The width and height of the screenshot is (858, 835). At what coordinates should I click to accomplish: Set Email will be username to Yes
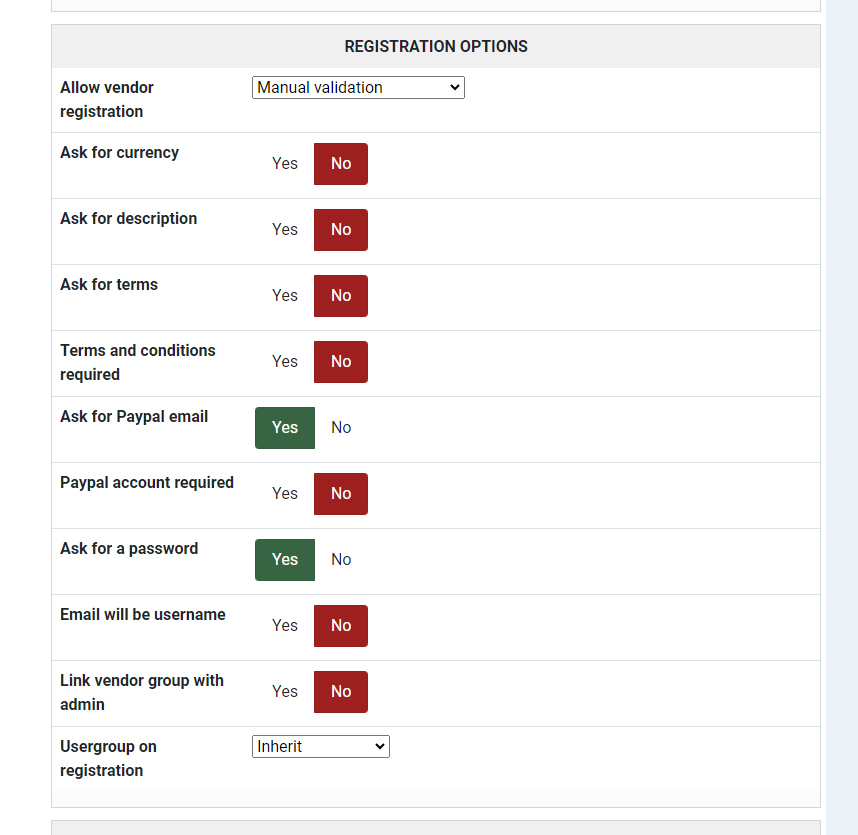coord(285,626)
